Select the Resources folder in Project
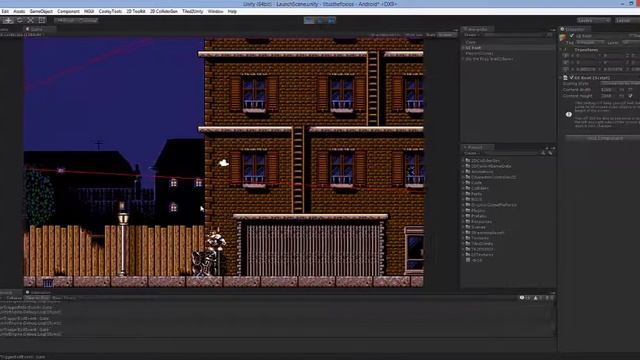Viewport: 640px width, 360px height. click(481, 222)
